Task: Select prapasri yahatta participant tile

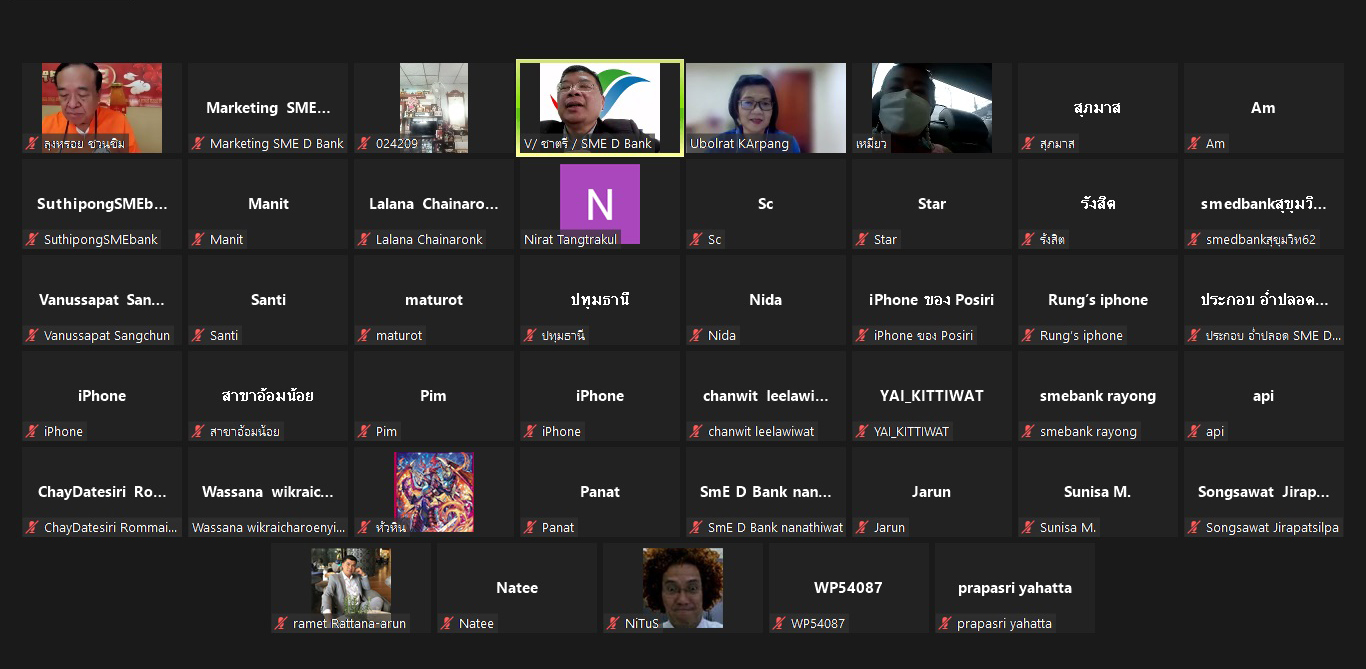Action: coord(1015,588)
